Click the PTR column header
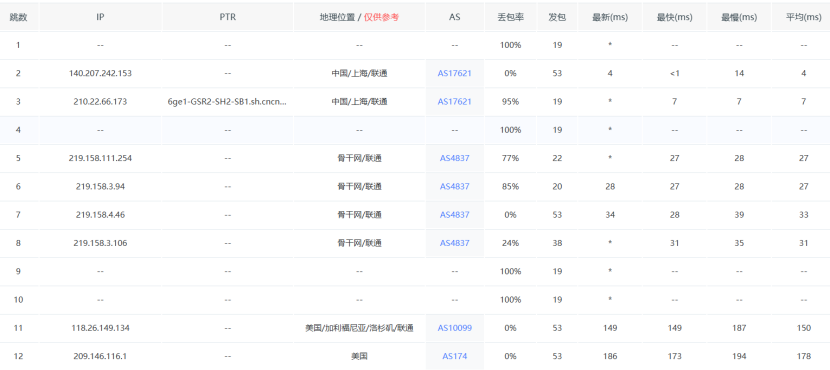 coord(228,17)
